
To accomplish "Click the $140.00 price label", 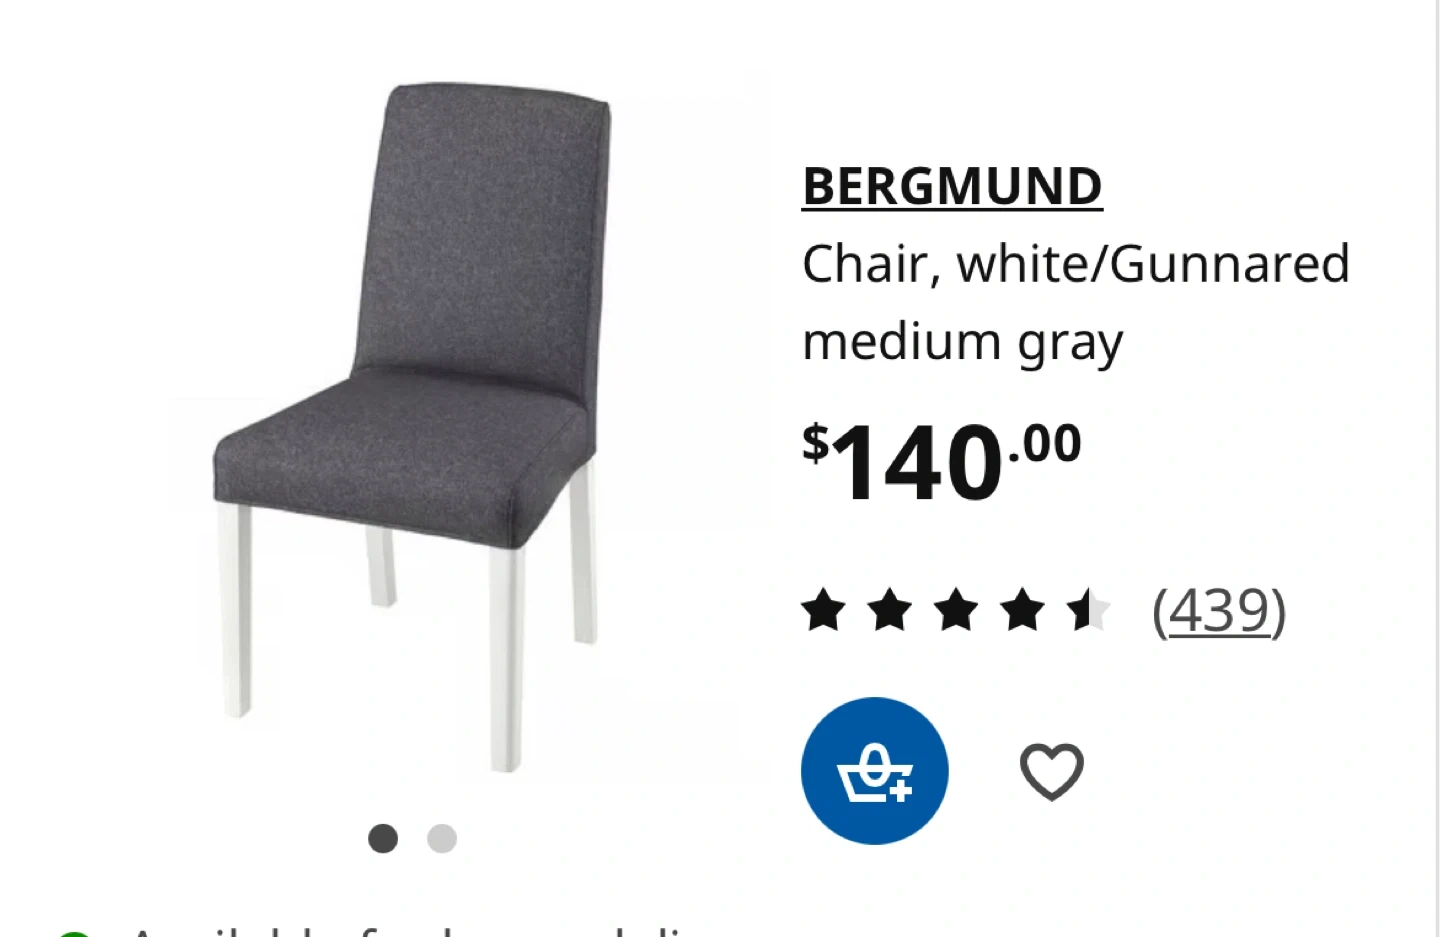I will 942,462.
